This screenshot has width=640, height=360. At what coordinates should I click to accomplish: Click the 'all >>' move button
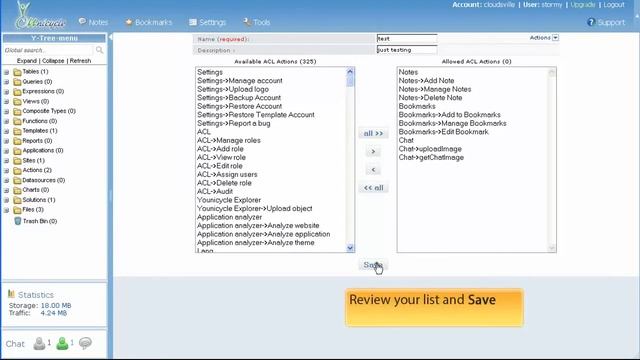pyautogui.click(x=373, y=133)
